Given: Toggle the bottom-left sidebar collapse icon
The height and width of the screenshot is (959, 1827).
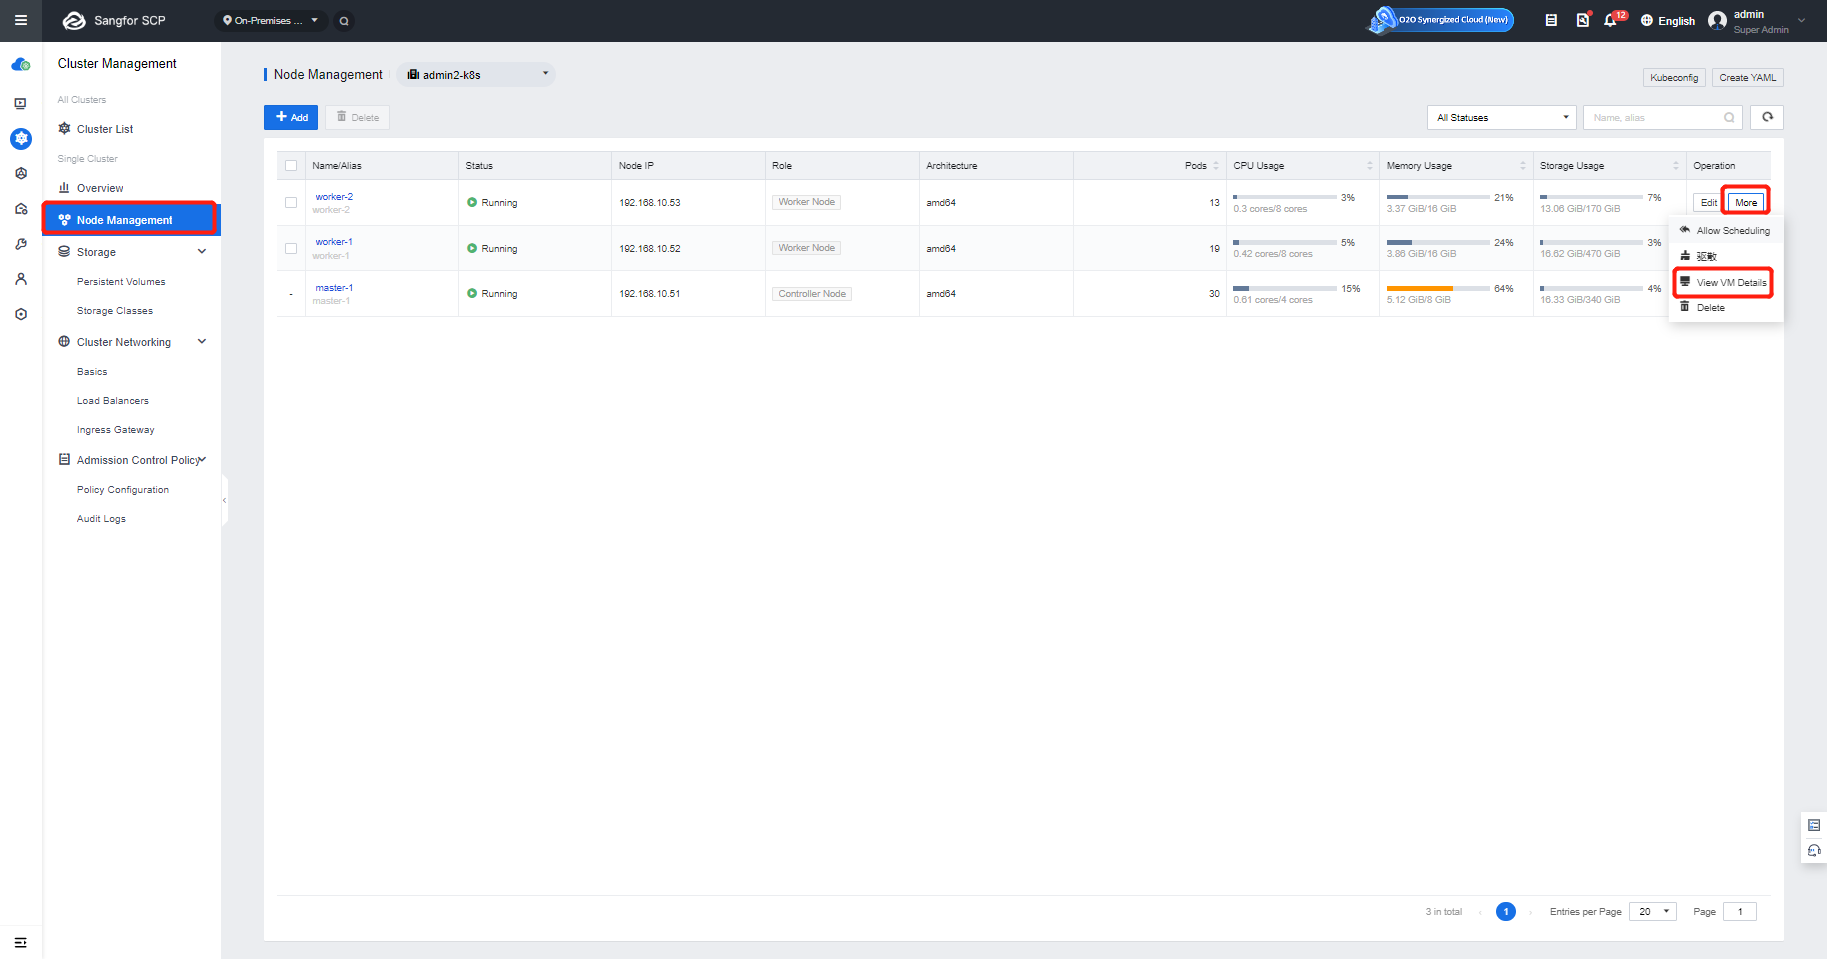Looking at the screenshot, I should point(20,943).
